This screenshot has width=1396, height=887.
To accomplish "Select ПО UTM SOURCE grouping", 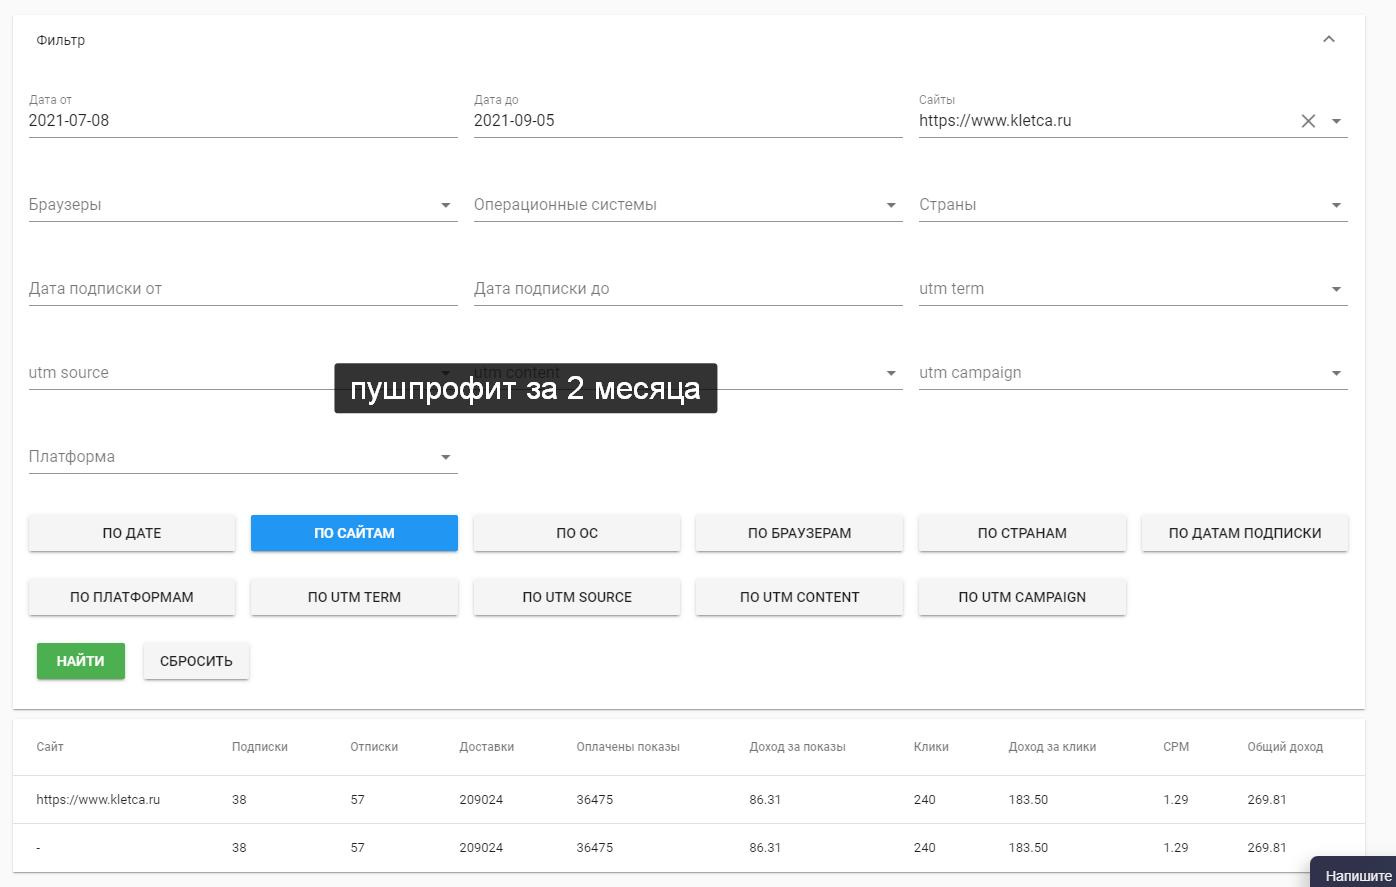I will tap(577, 597).
